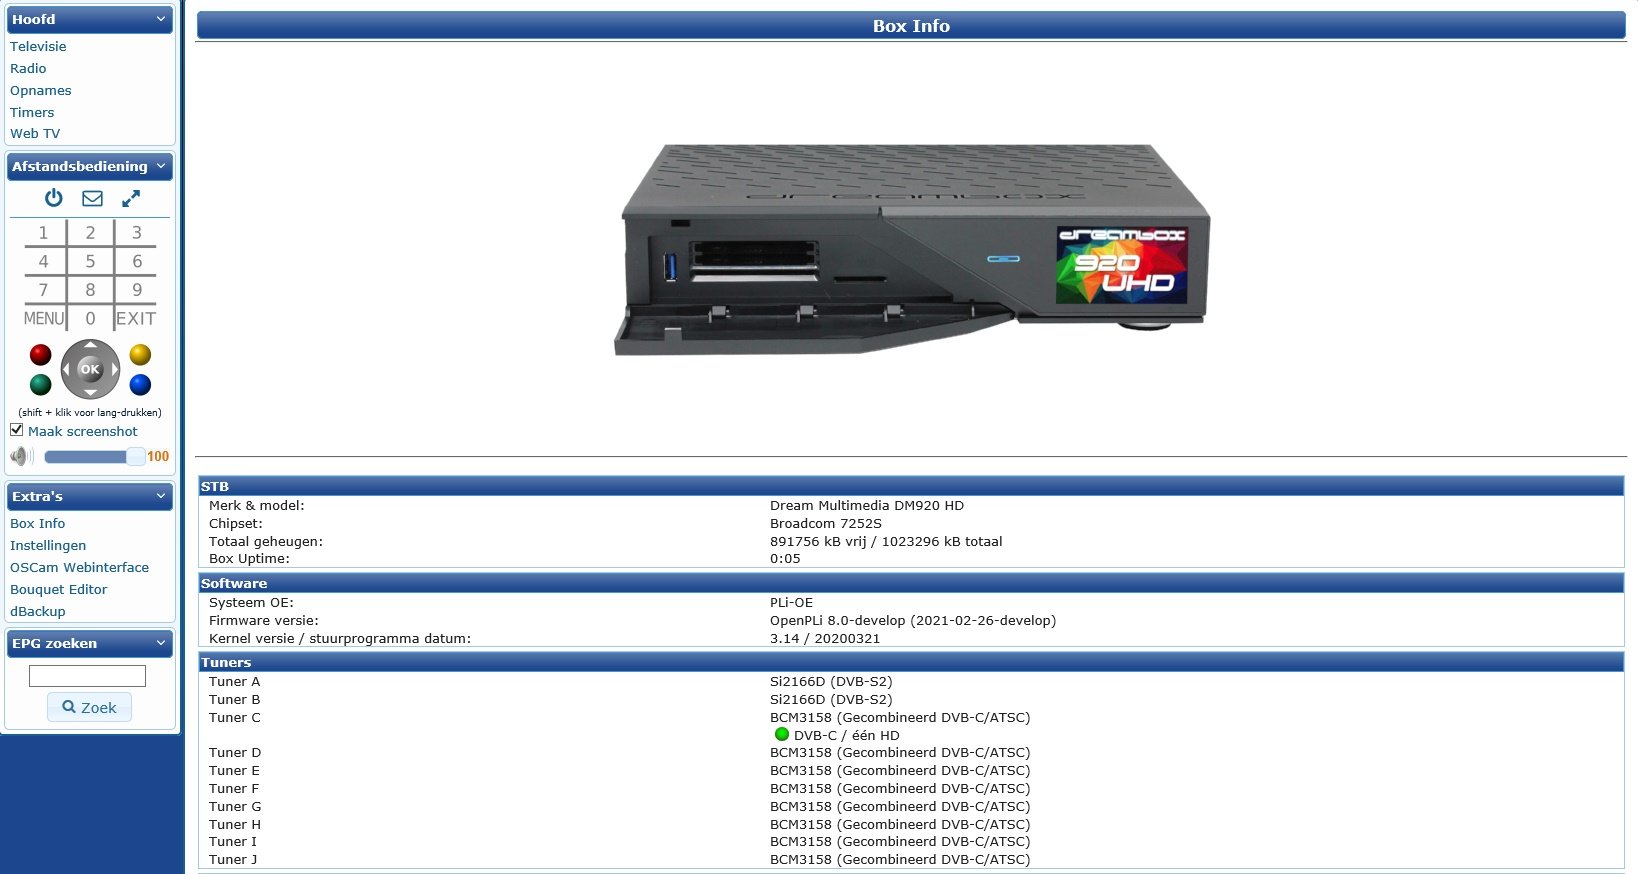Image resolution: width=1638 pixels, height=874 pixels.
Task: Click 'Tuner A' row label
Action: click(x=234, y=682)
